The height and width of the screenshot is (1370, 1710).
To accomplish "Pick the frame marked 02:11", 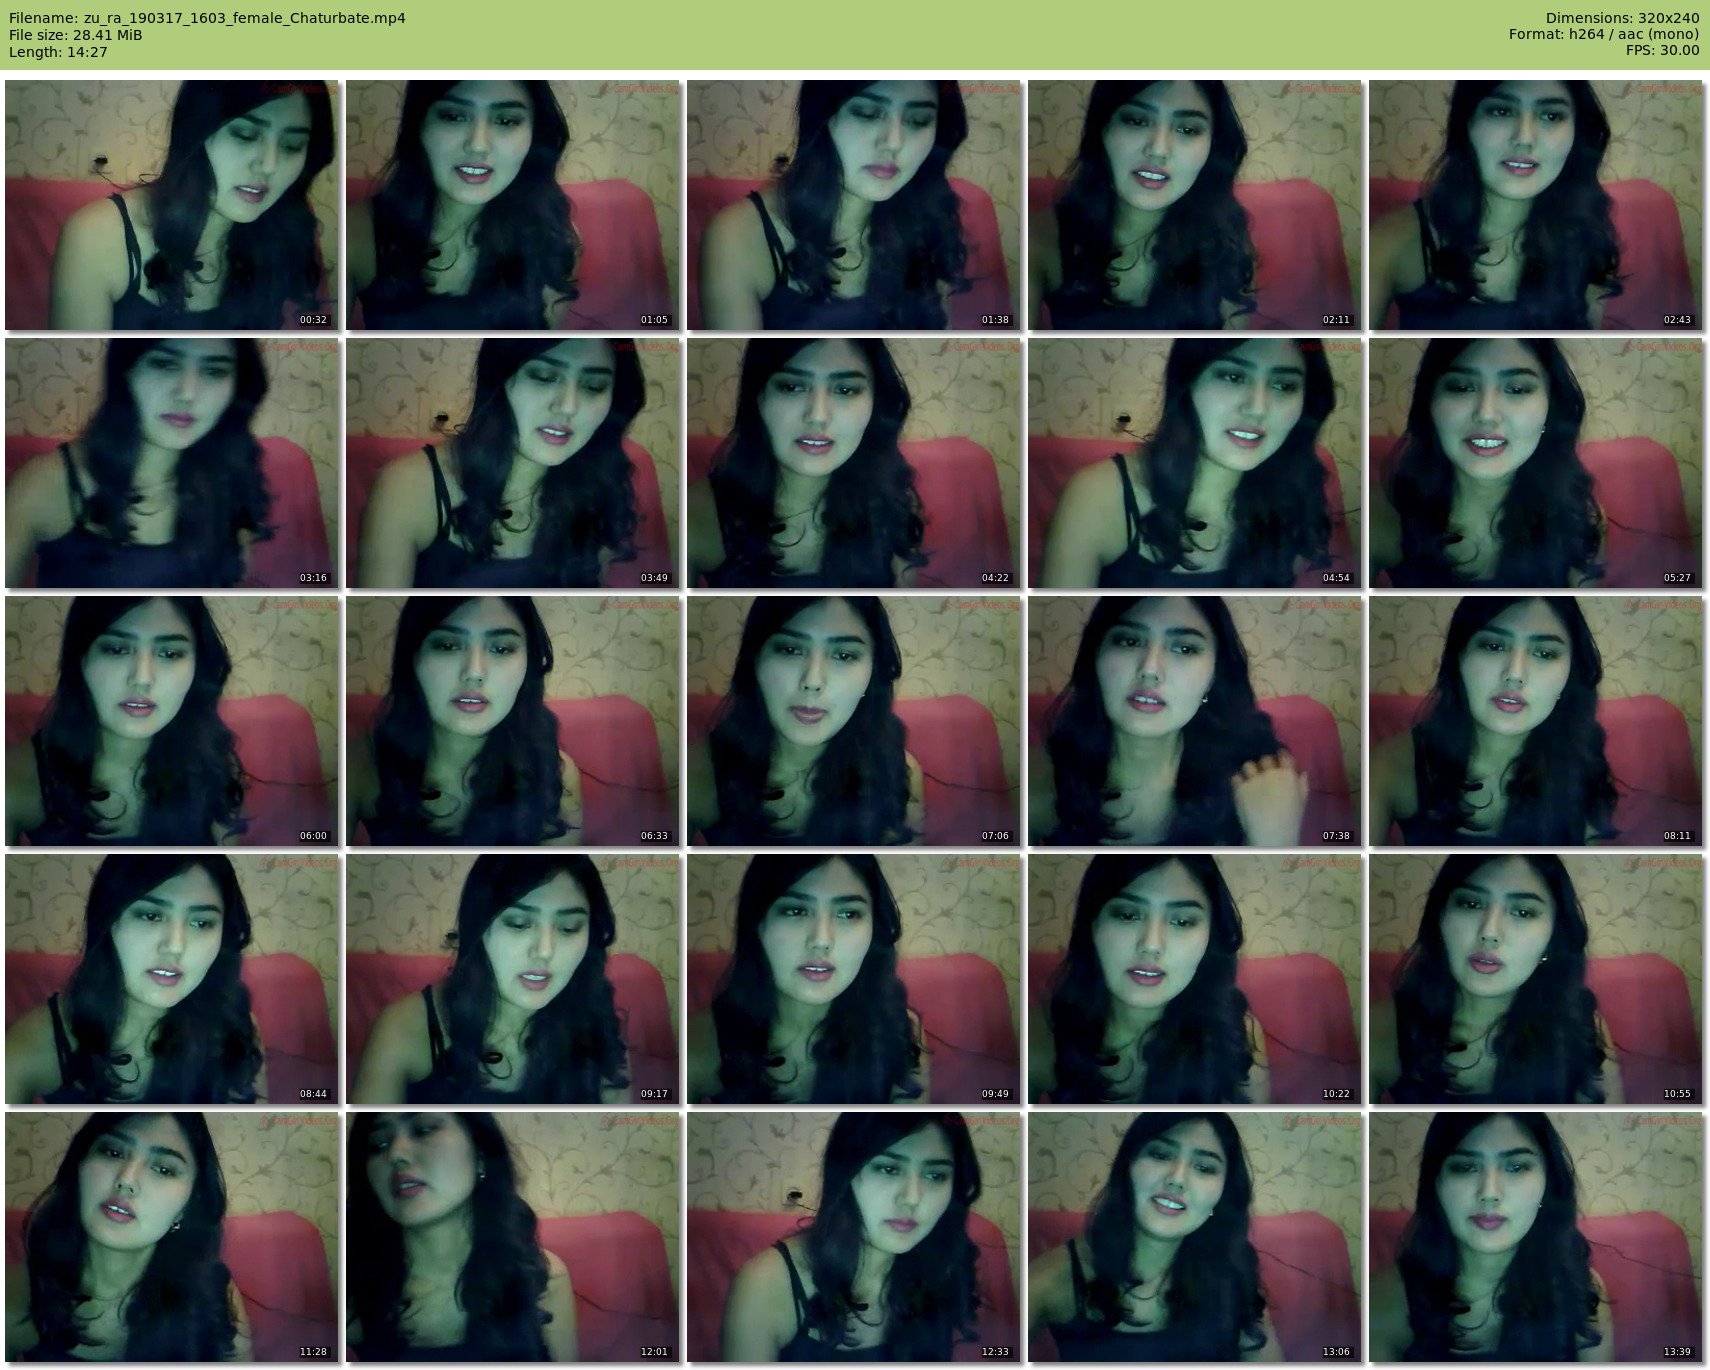I will tap(1195, 205).
